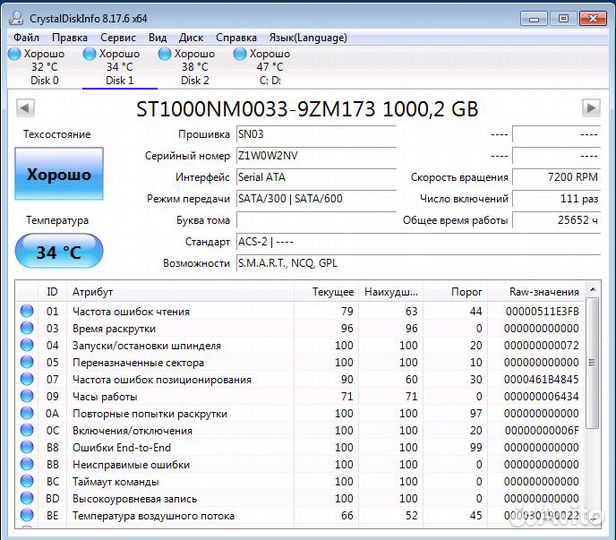Click the status icon for attribute 03
Image resolution: width=616 pixels, height=540 pixels.
(27, 328)
